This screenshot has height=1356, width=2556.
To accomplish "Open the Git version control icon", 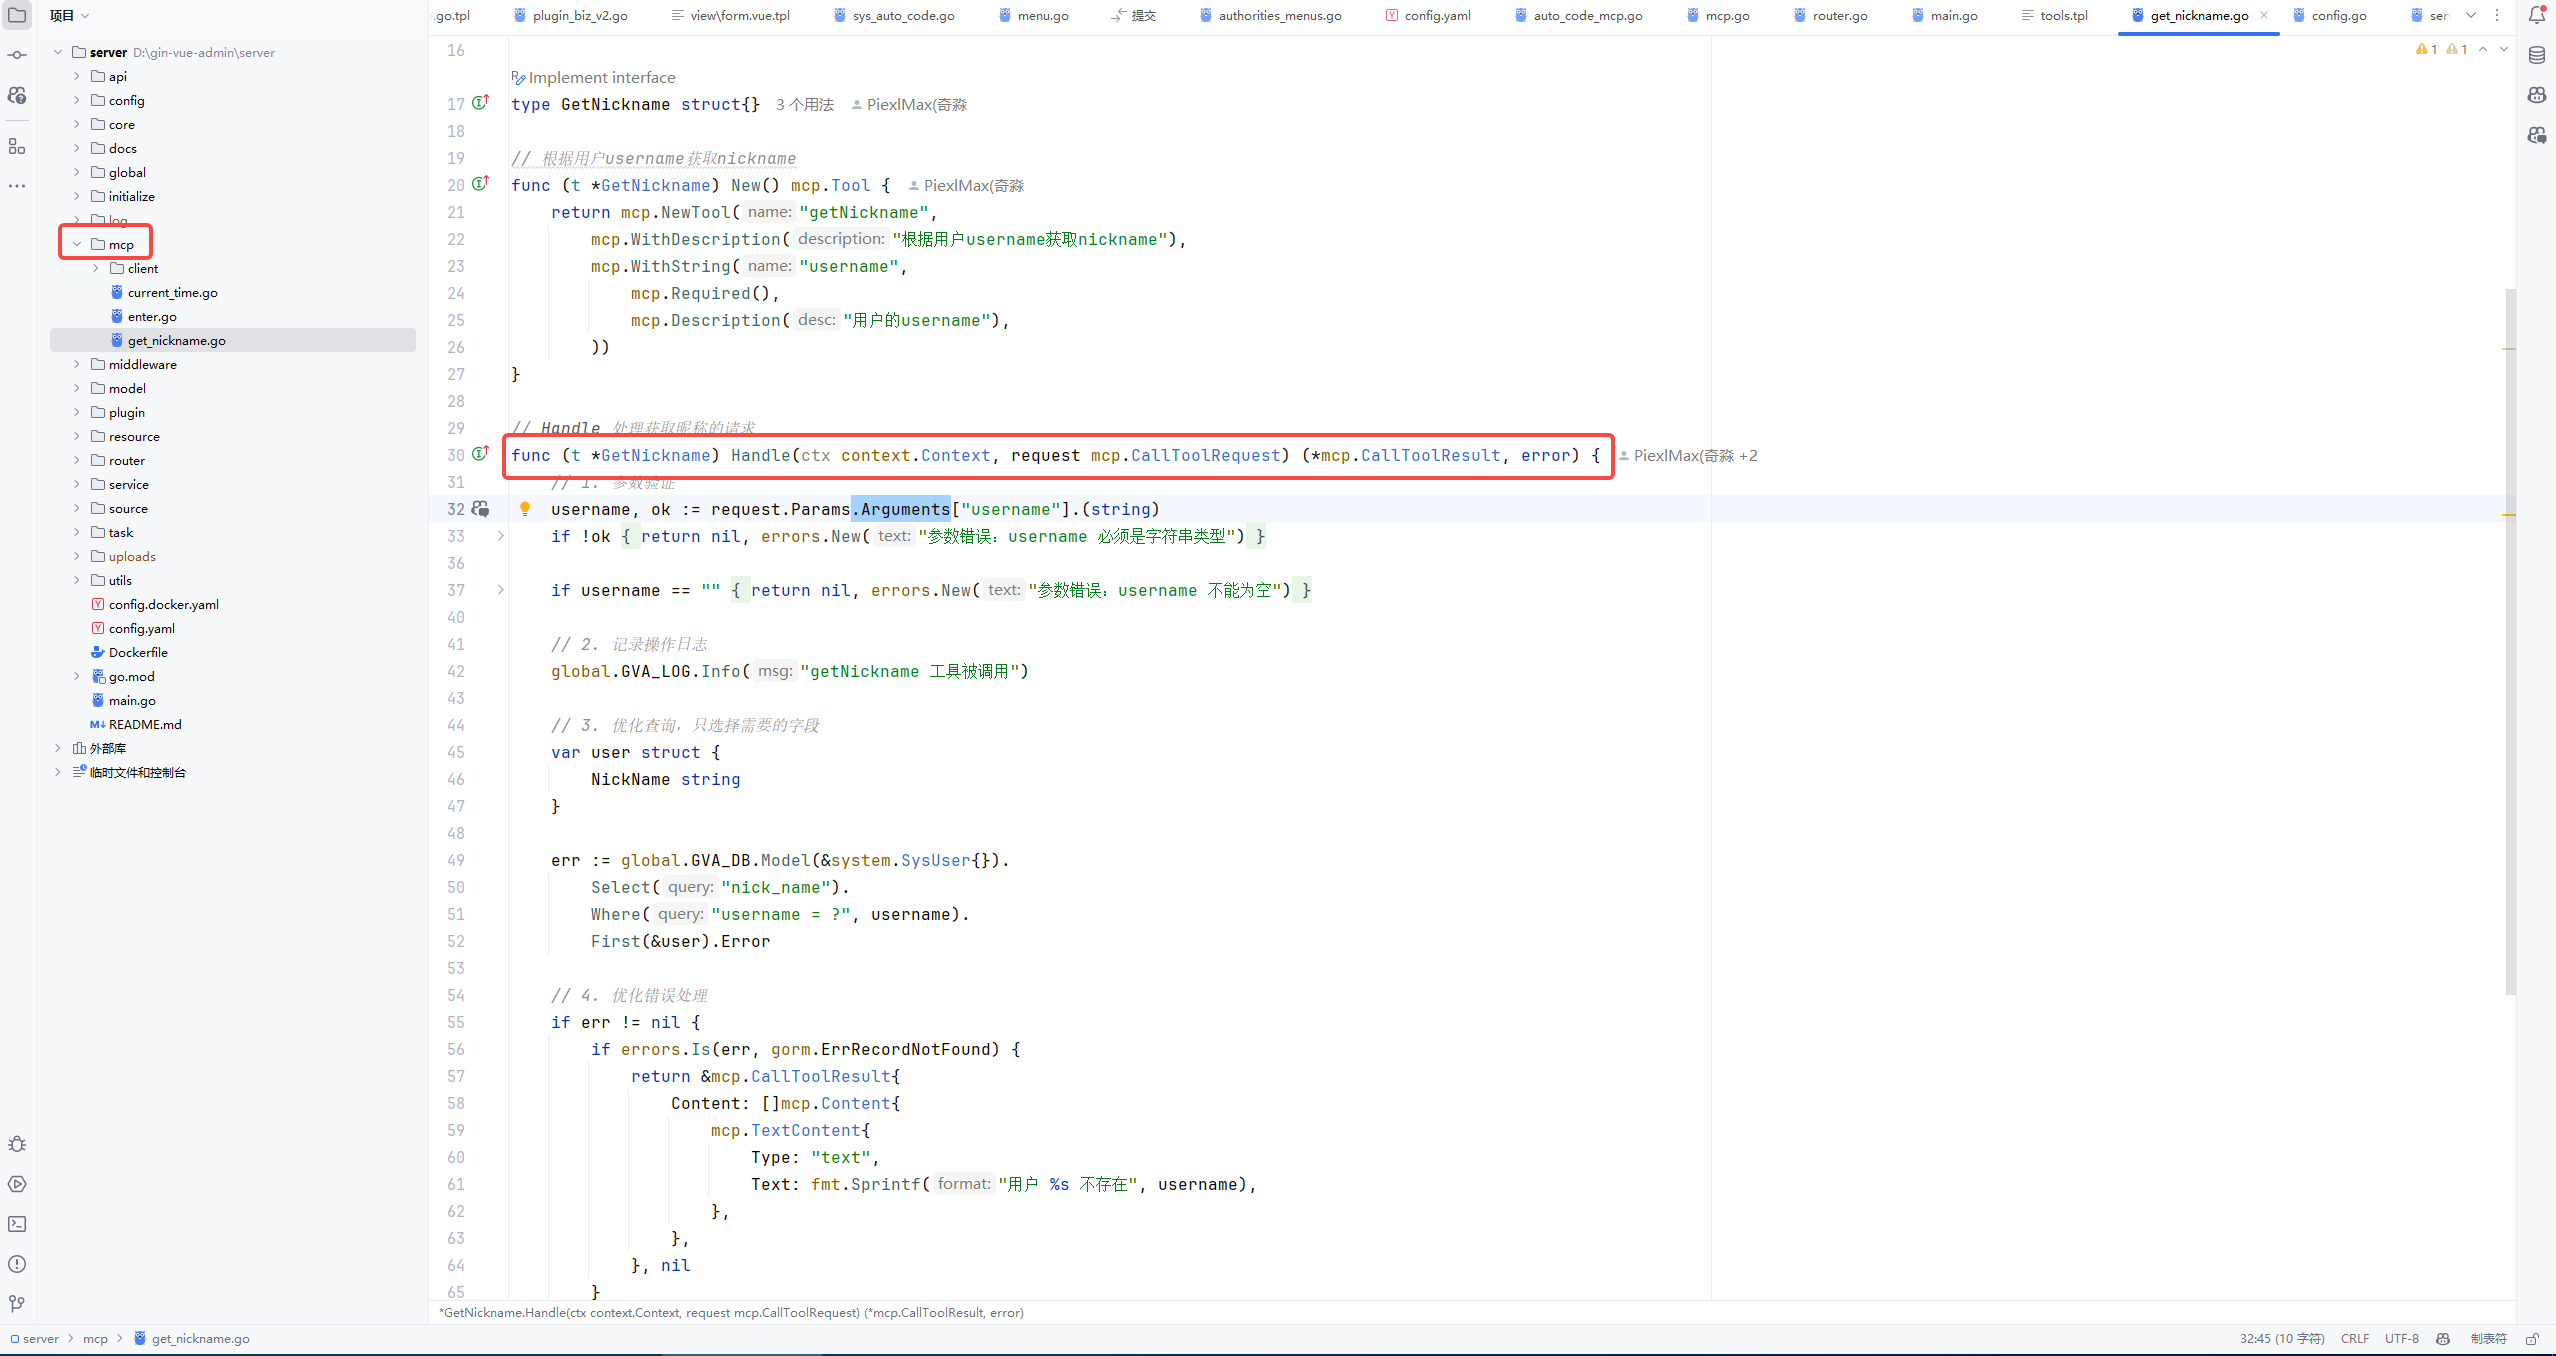I will click(17, 1303).
